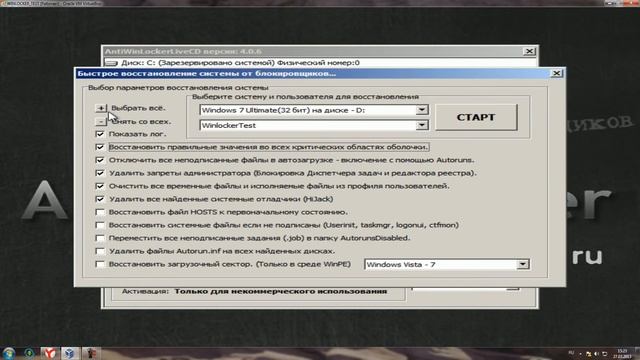640x360 pixels.
Task: Close the AntiWinLockerLiveCD window behind
Action: [x=529, y=51]
